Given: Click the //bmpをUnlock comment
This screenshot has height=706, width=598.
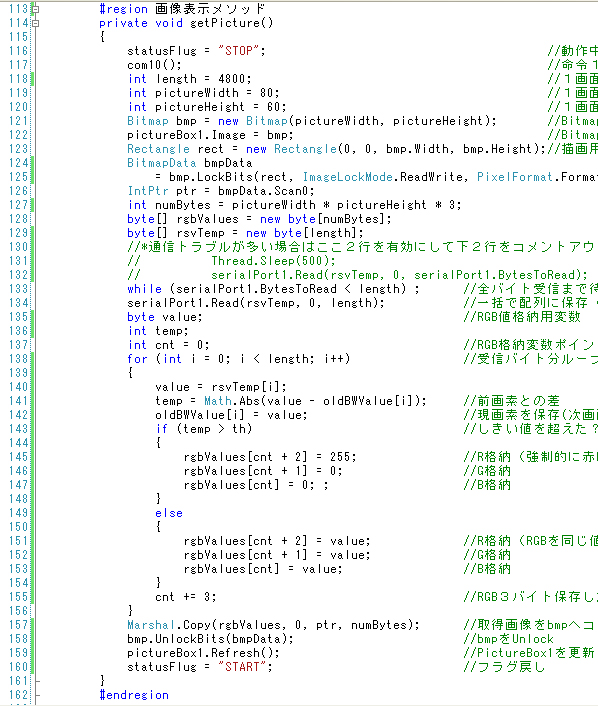Looking at the screenshot, I should 508,639.
